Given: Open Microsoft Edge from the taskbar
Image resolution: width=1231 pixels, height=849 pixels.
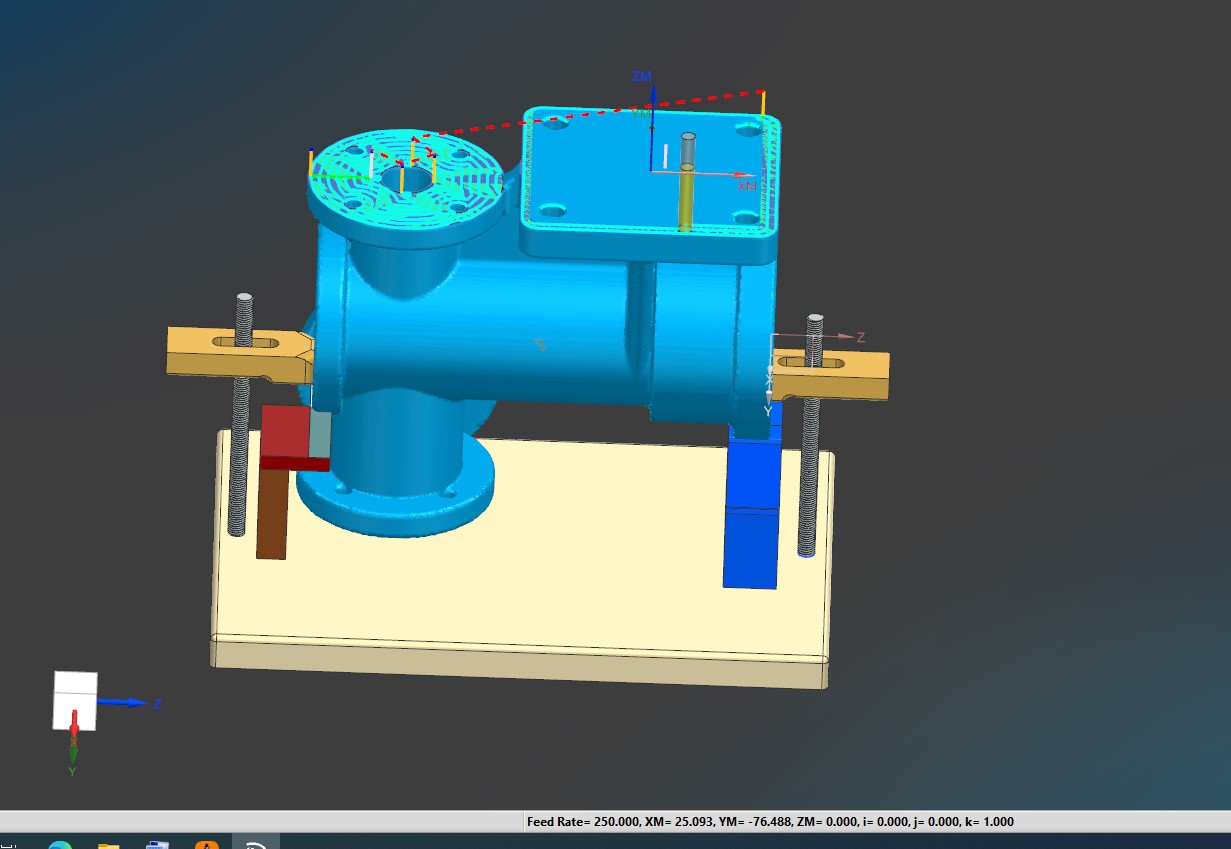Looking at the screenshot, I should pos(61,847).
